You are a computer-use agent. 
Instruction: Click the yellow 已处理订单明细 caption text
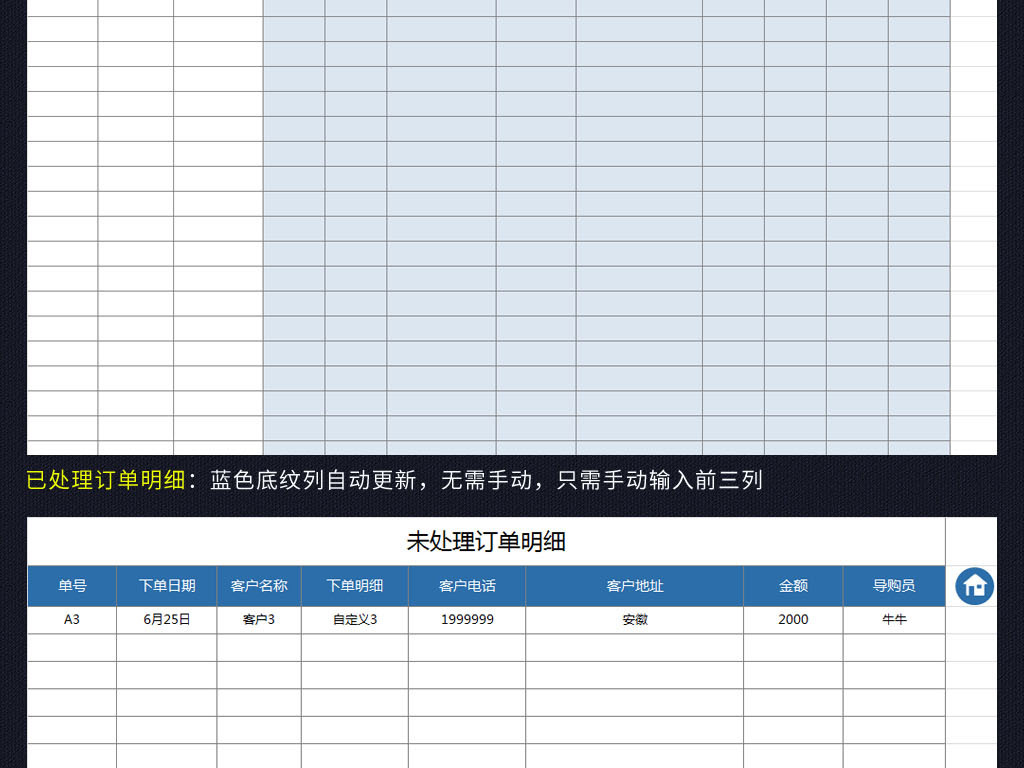106,480
